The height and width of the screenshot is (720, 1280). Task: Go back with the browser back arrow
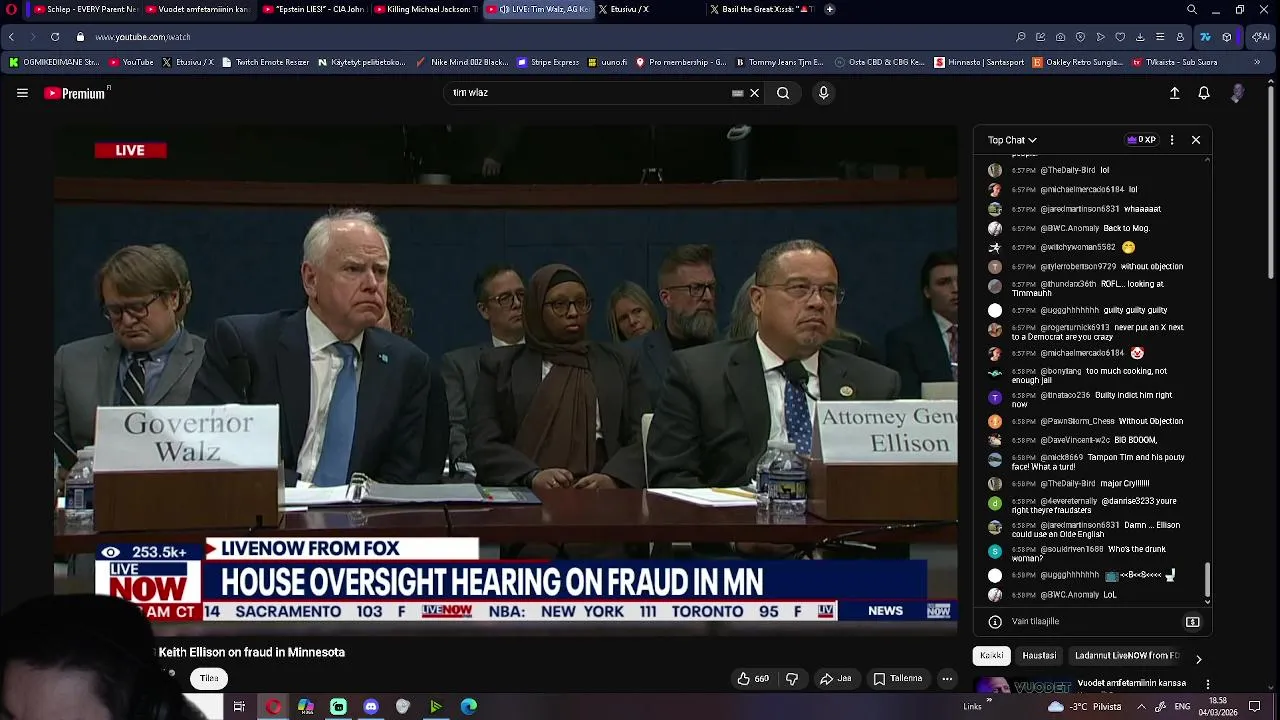11,37
